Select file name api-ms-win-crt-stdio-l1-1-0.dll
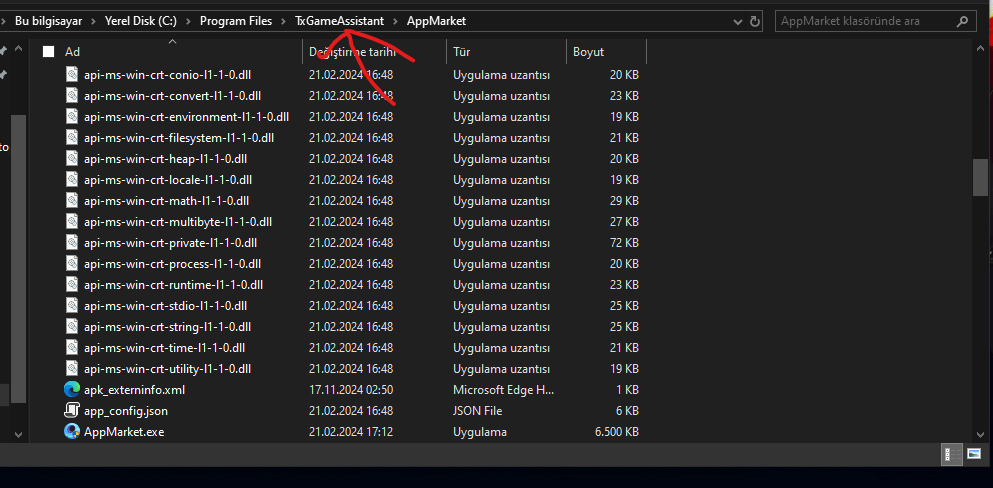993x488 pixels. click(x=165, y=306)
